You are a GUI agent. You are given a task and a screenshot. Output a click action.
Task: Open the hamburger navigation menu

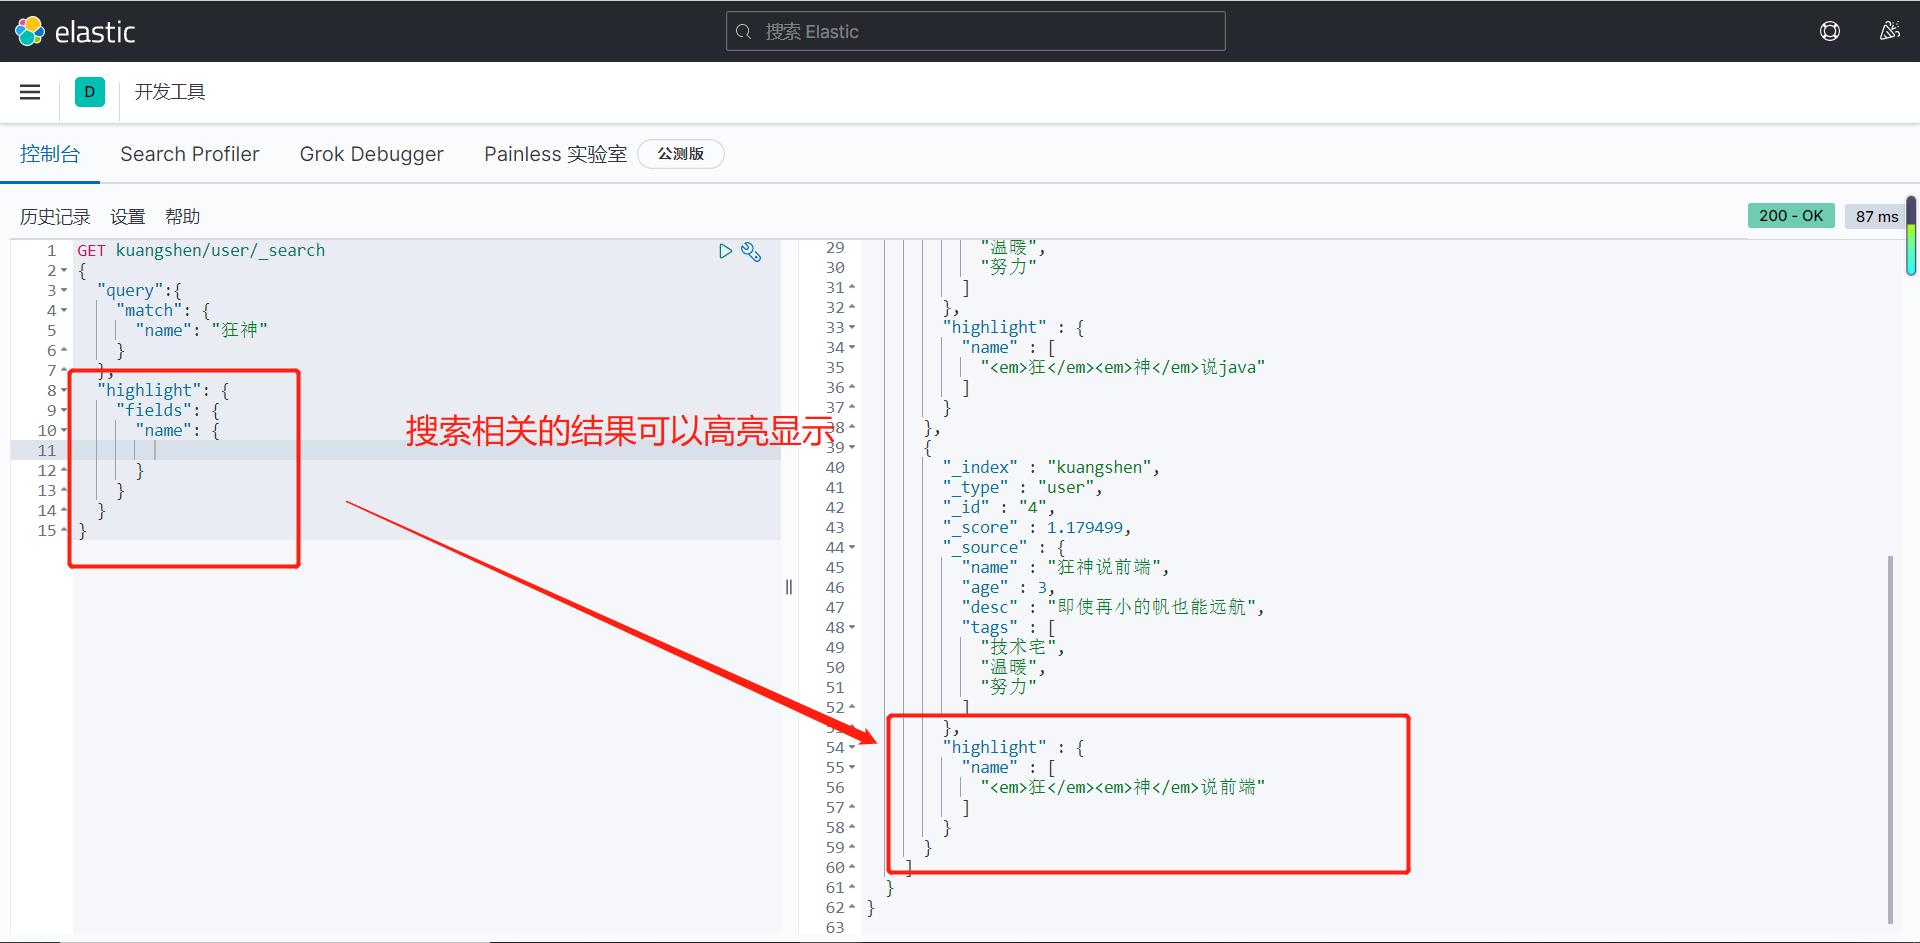pyautogui.click(x=30, y=92)
